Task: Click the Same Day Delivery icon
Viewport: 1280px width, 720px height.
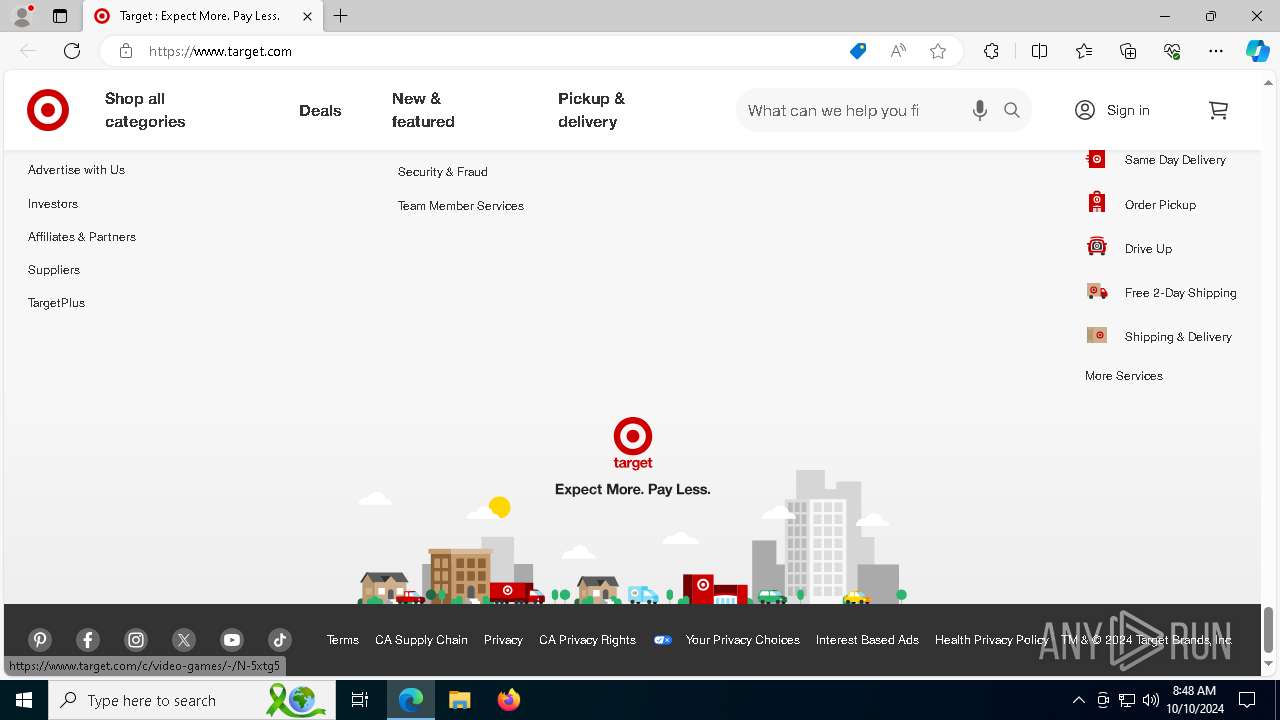Action: [1097, 159]
